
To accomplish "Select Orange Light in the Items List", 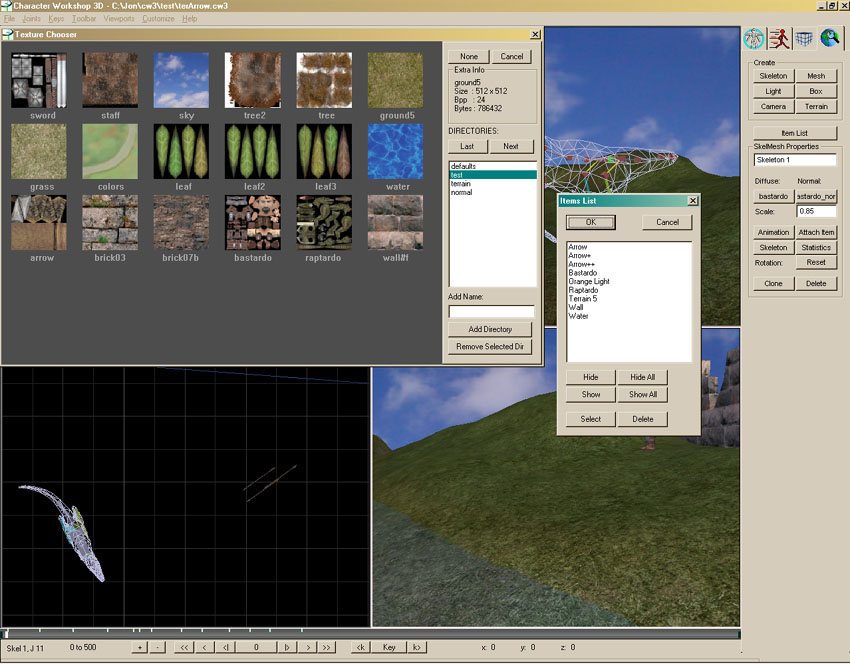I will point(588,281).
